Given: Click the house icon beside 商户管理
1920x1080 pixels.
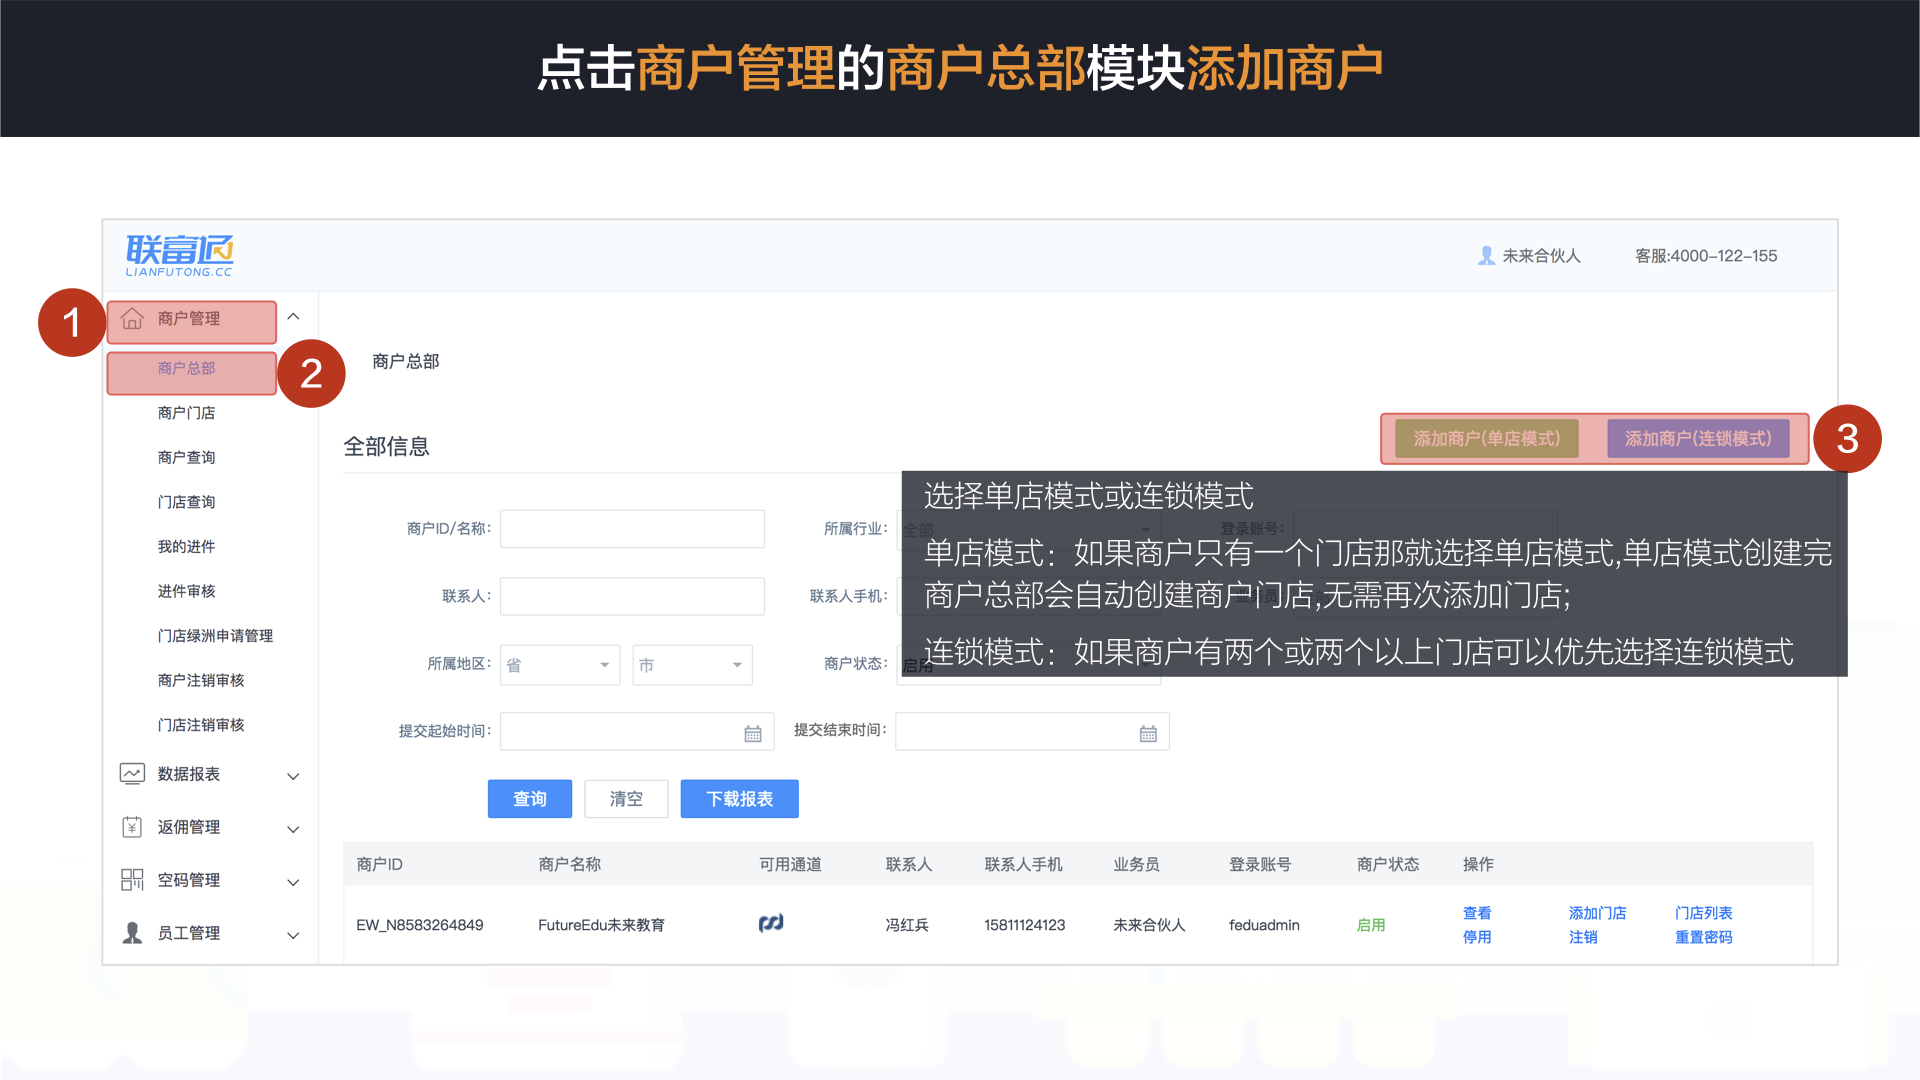Looking at the screenshot, I should tap(132, 319).
